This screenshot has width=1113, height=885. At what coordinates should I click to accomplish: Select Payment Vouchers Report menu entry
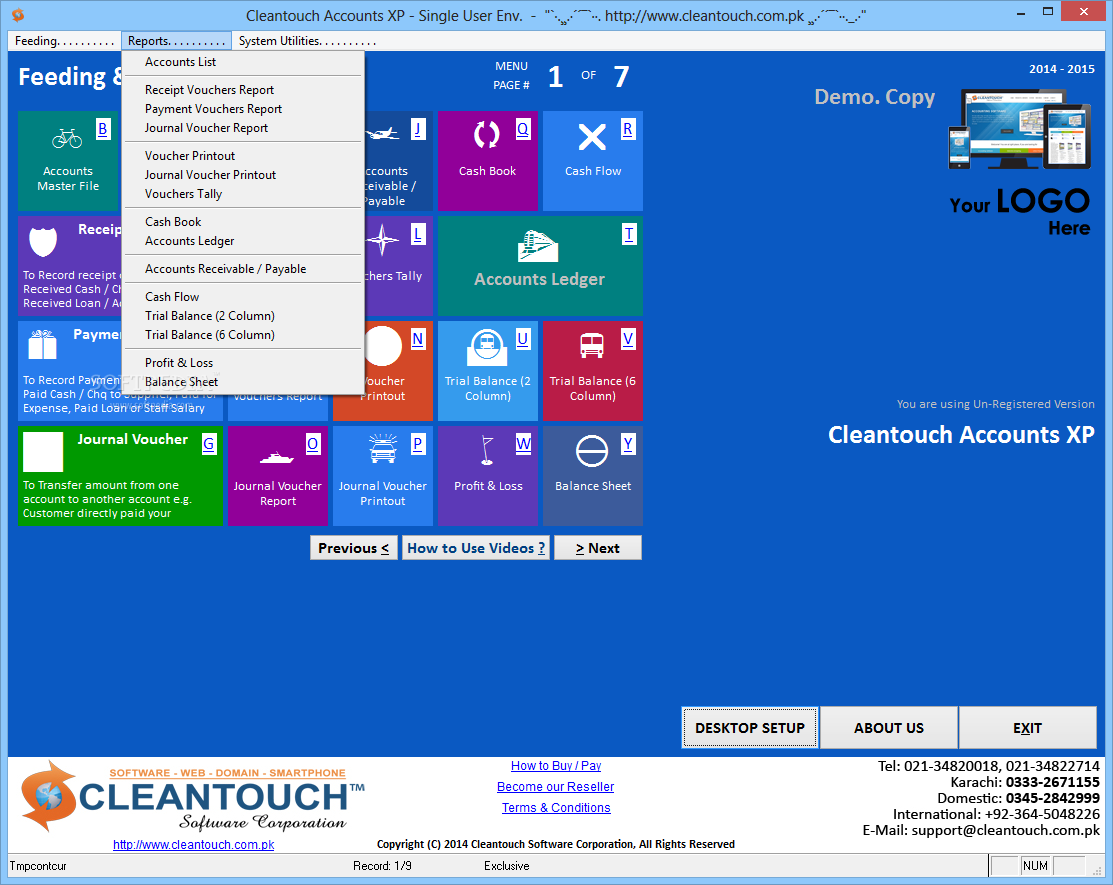(243, 109)
